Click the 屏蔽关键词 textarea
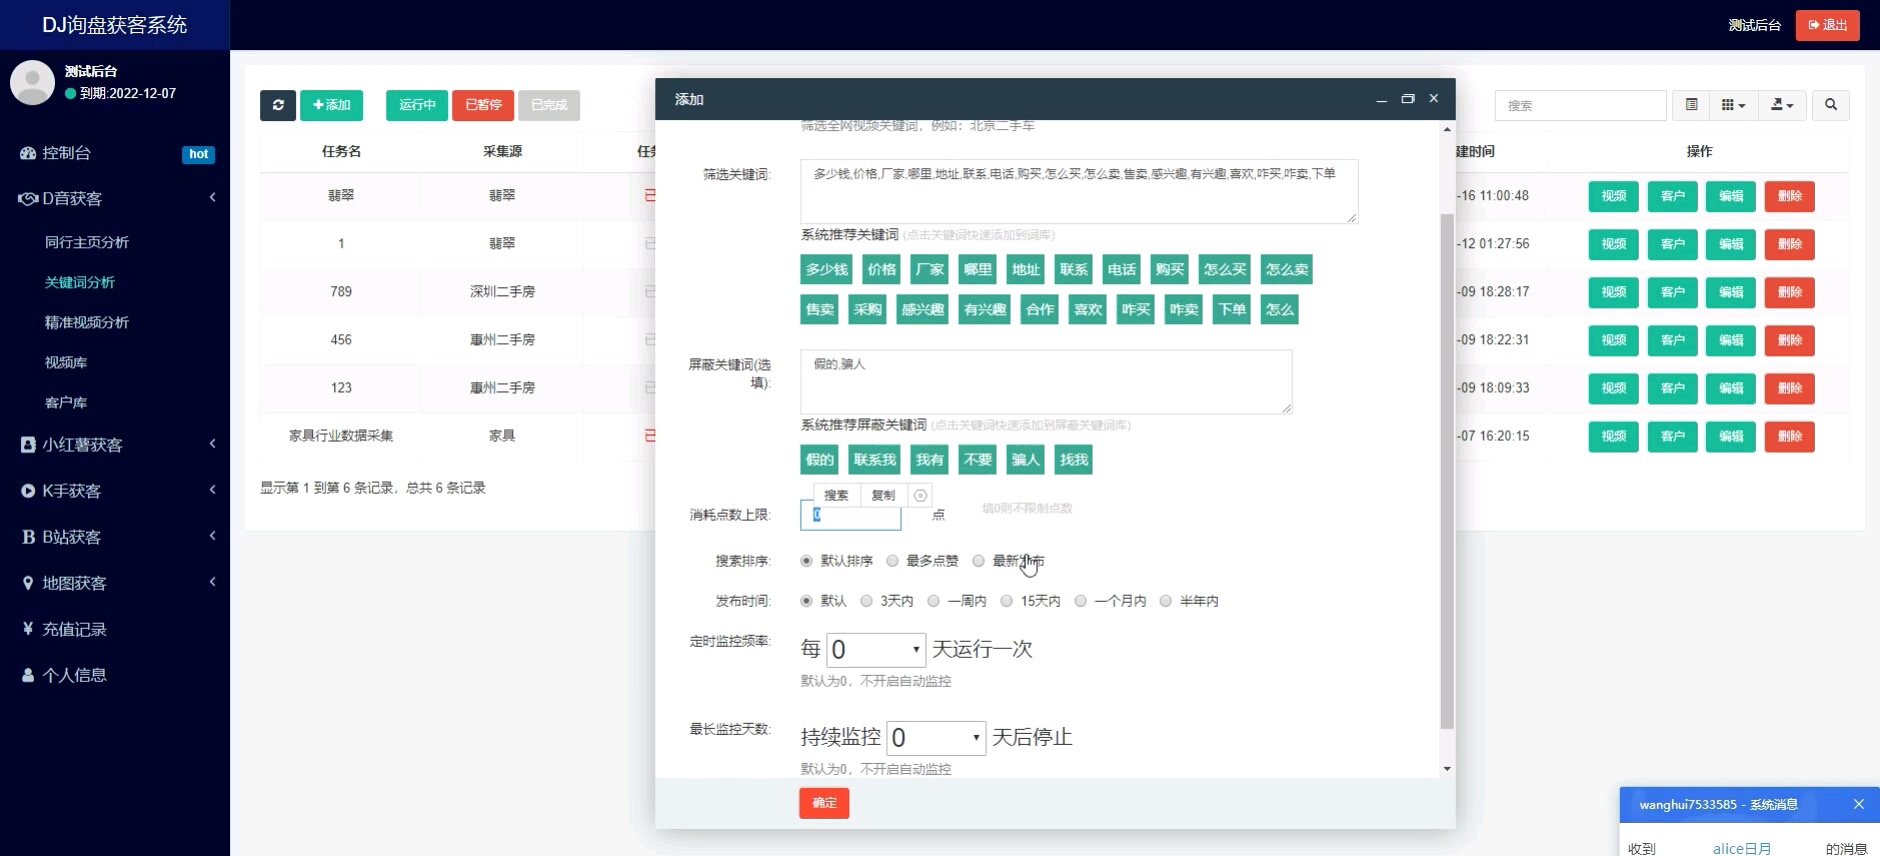Image resolution: width=1880 pixels, height=856 pixels. 1046,381
